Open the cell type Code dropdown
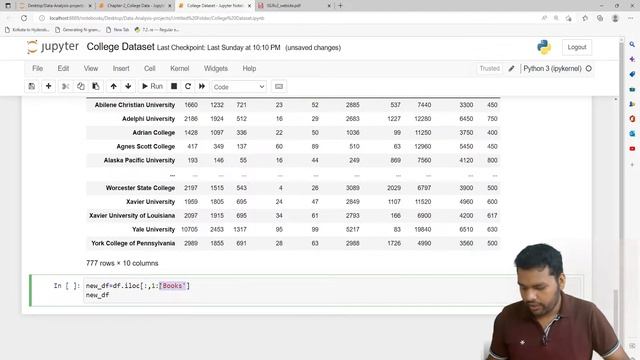The width and height of the screenshot is (640, 360). (x=239, y=87)
